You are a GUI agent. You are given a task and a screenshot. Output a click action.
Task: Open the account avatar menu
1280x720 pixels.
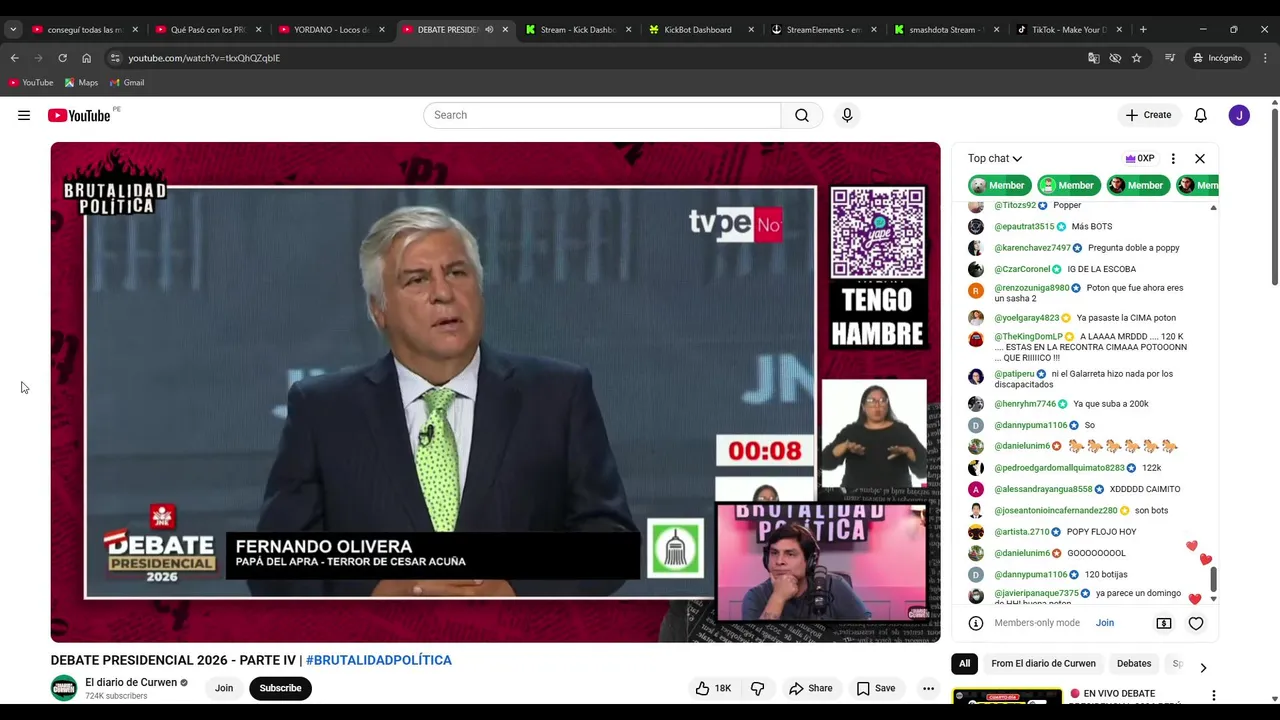[1239, 115]
